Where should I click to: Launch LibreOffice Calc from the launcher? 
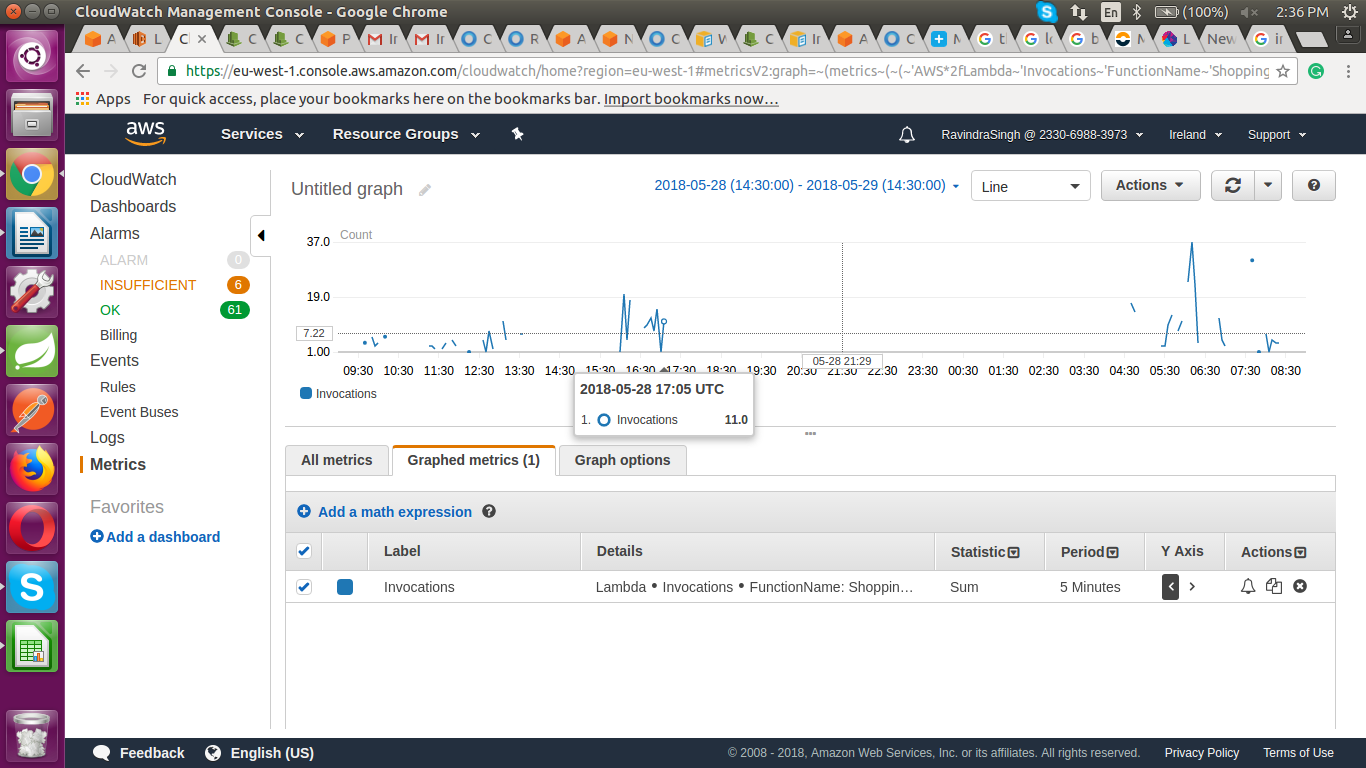33,645
